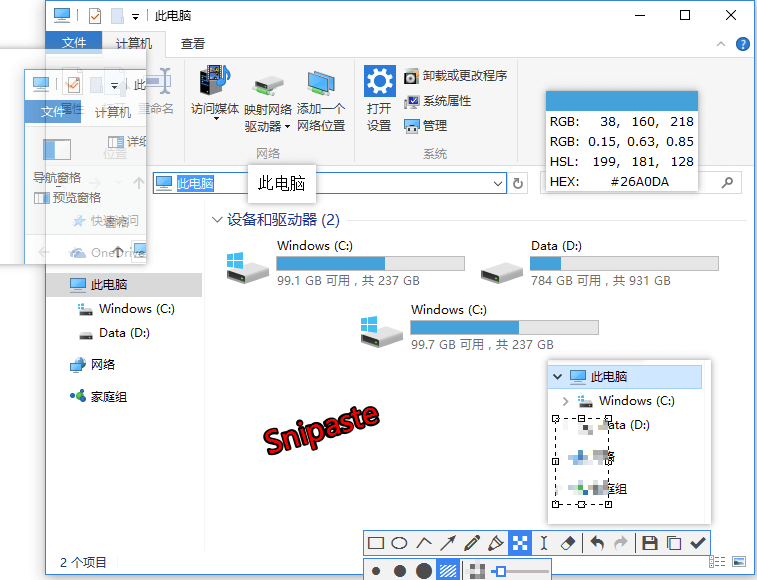Copy the snip to clipboard
757x580 pixels.
(x=674, y=543)
